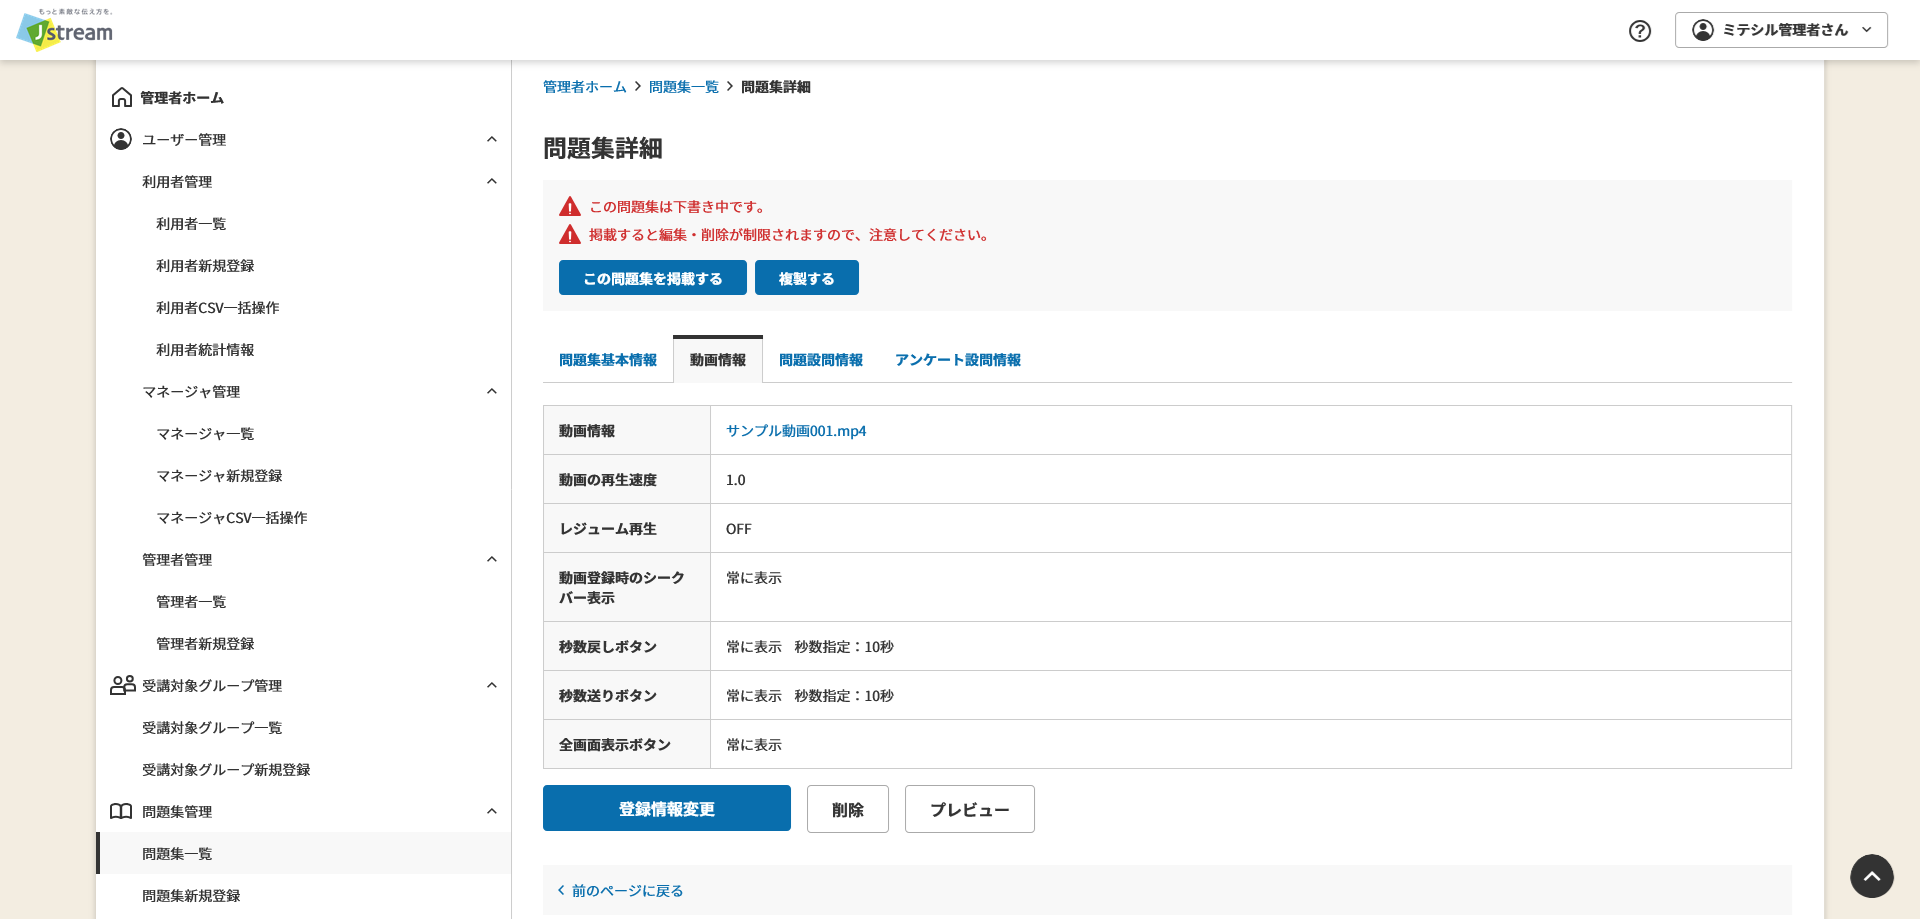Collapse the 利用者管理 submenu
1920x919 pixels.
pos(492,181)
